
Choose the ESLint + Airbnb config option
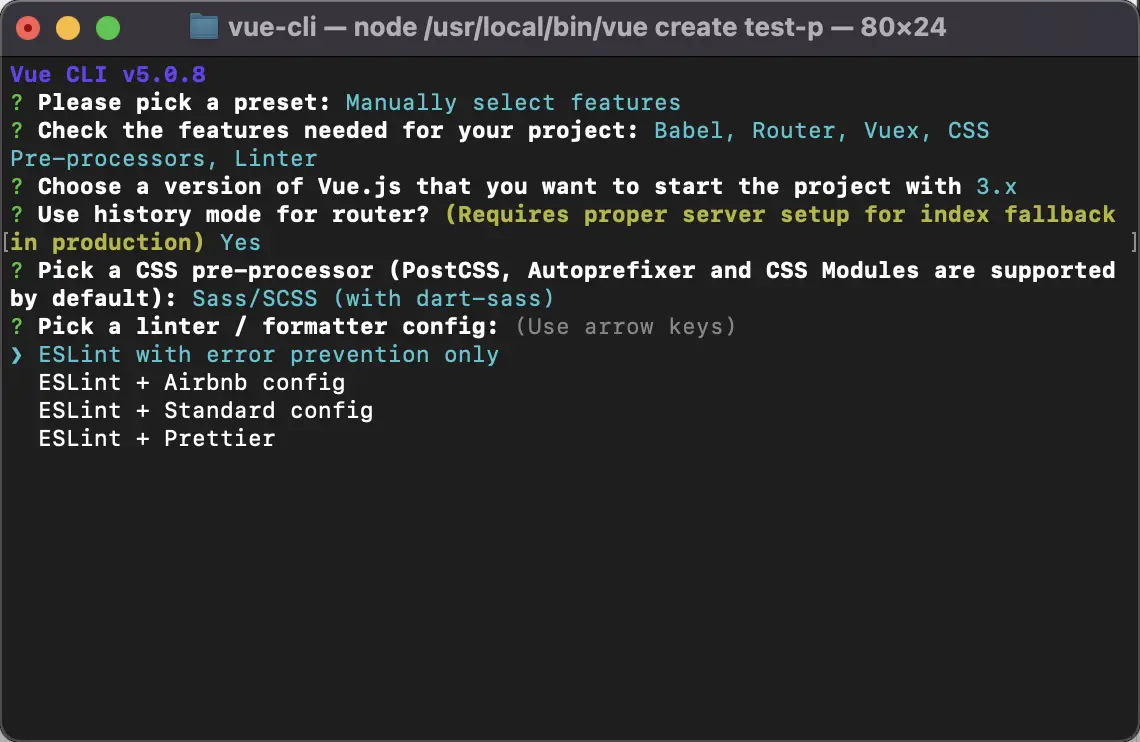(x=191, y=383)
